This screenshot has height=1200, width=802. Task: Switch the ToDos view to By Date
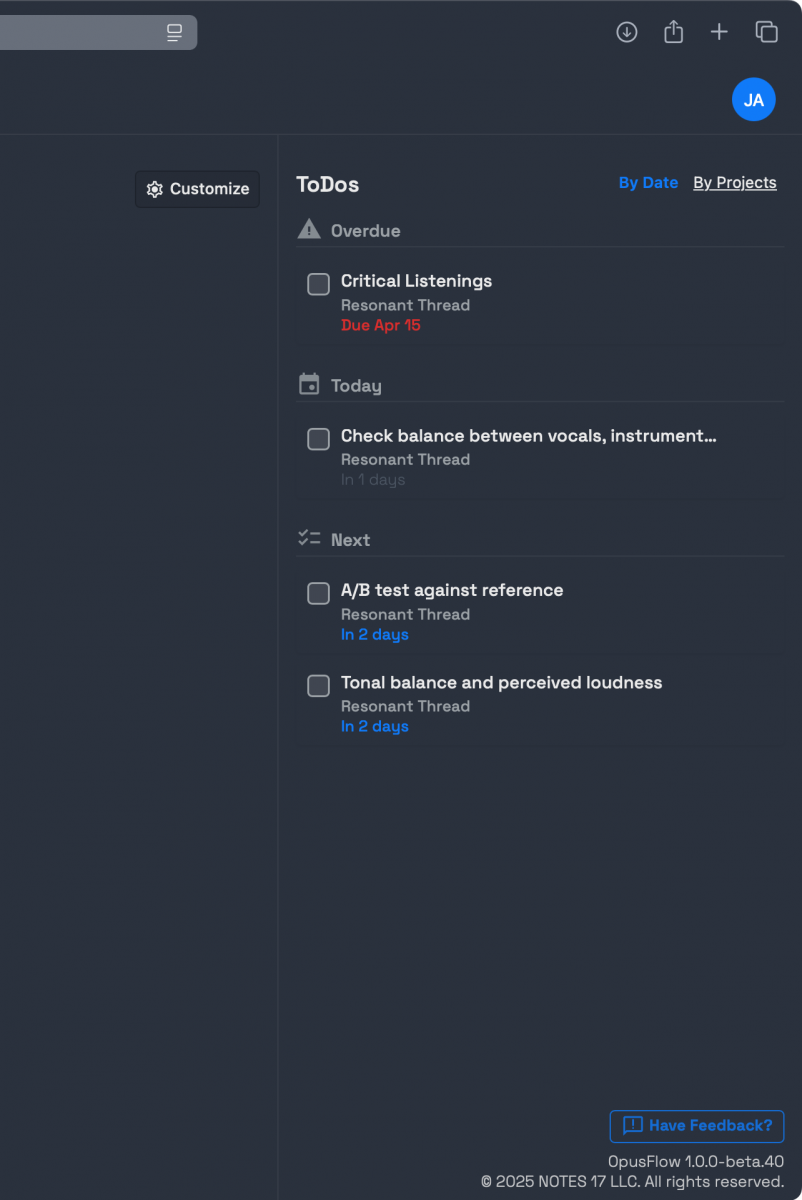(x=648, y=183)
